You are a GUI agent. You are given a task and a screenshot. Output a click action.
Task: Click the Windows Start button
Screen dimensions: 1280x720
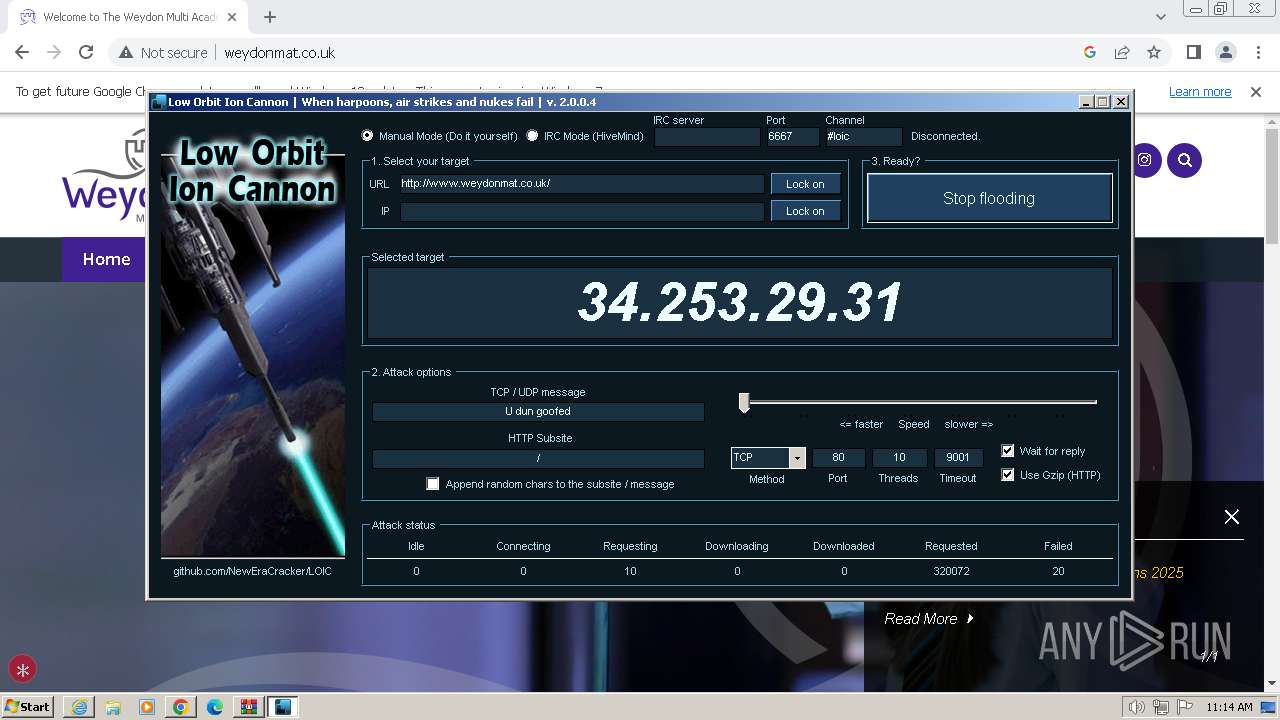[x=28, y=707]
